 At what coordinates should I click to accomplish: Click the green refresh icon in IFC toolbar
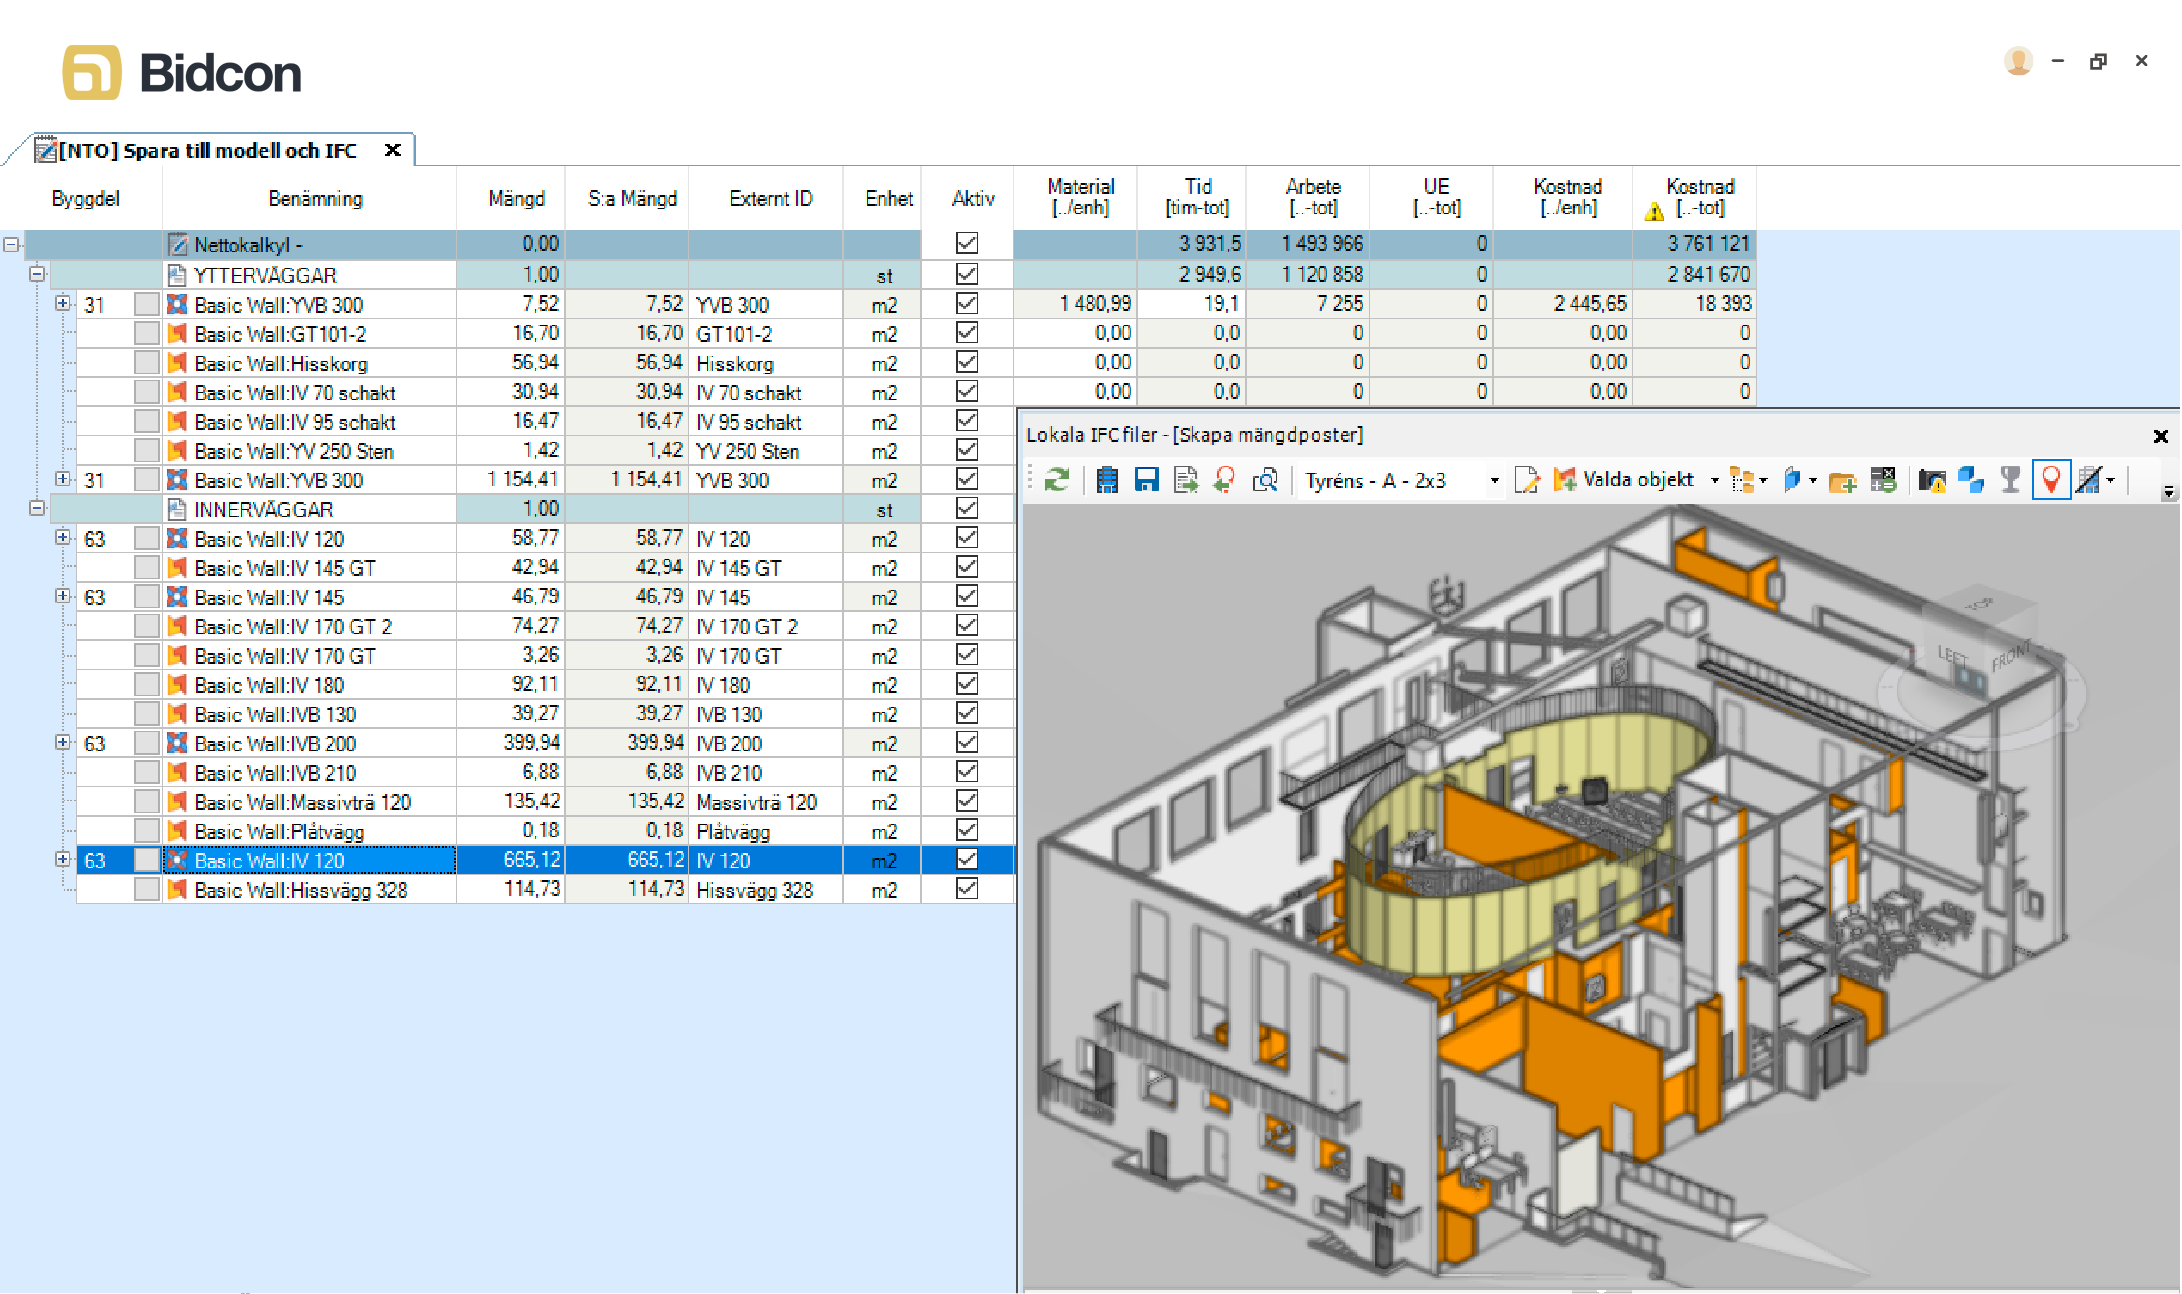[x=1056, y=481]
